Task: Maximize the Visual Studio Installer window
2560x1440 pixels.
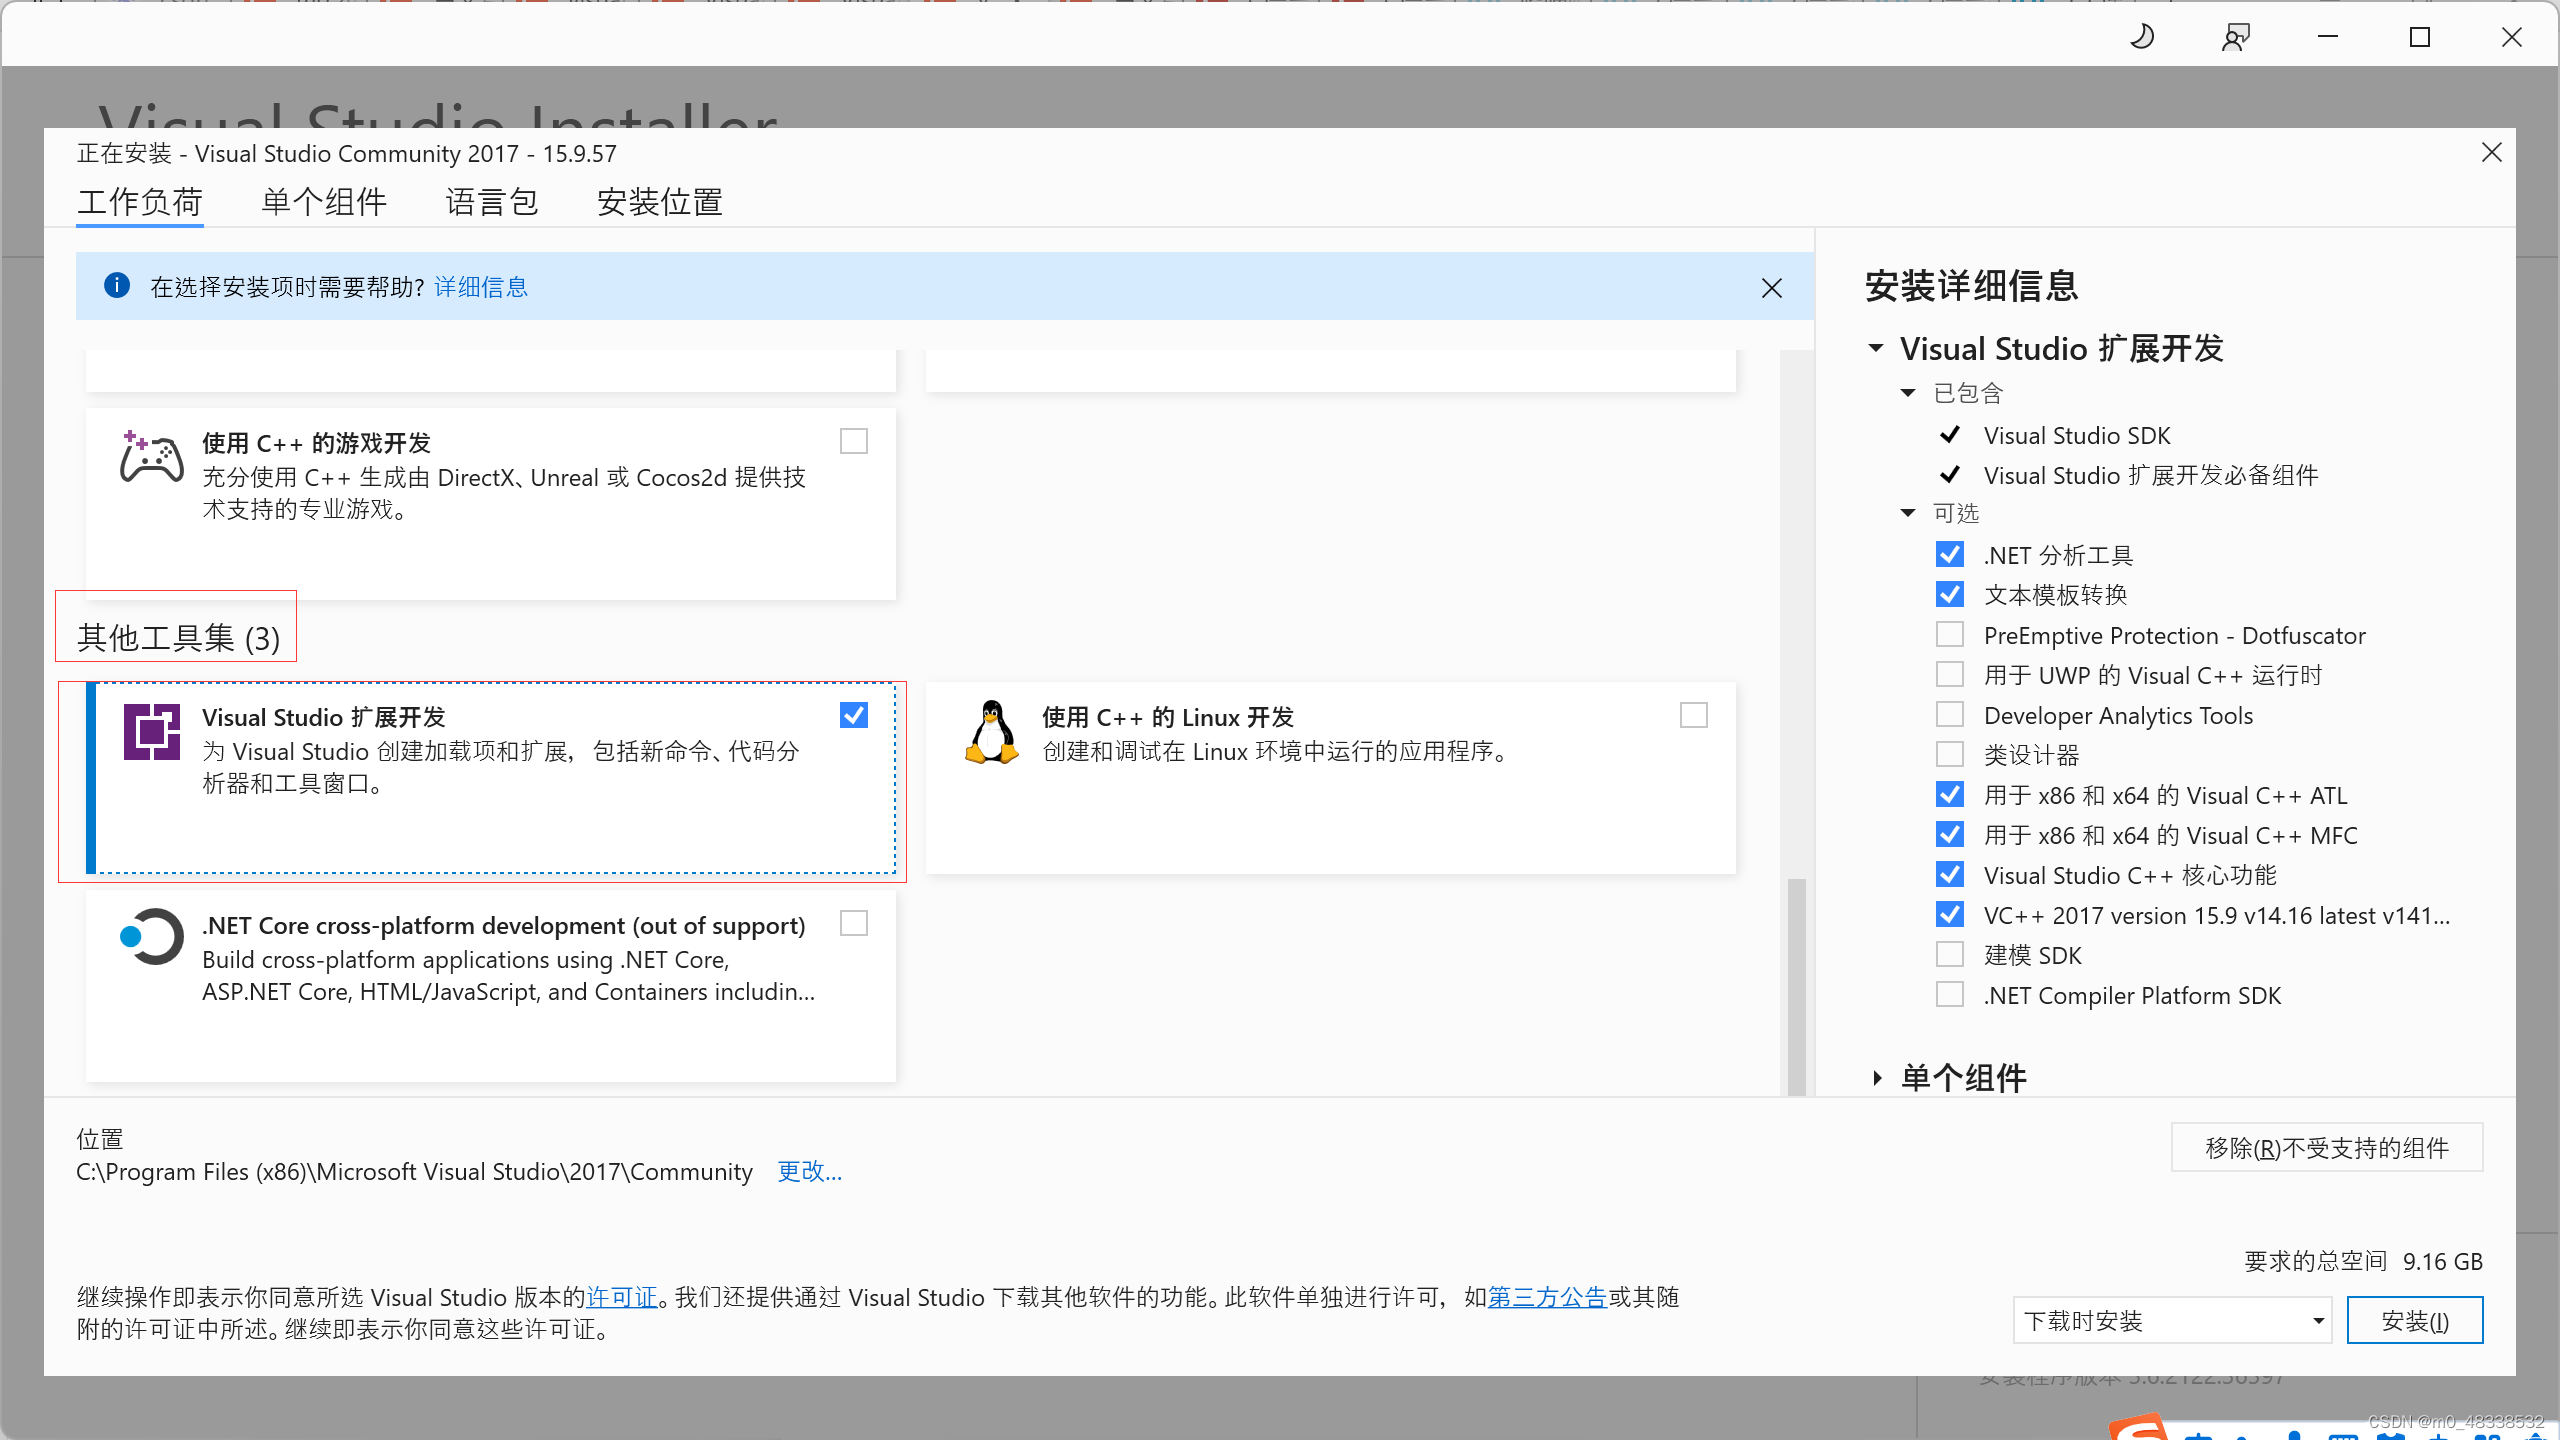Action: point(2420,37)
